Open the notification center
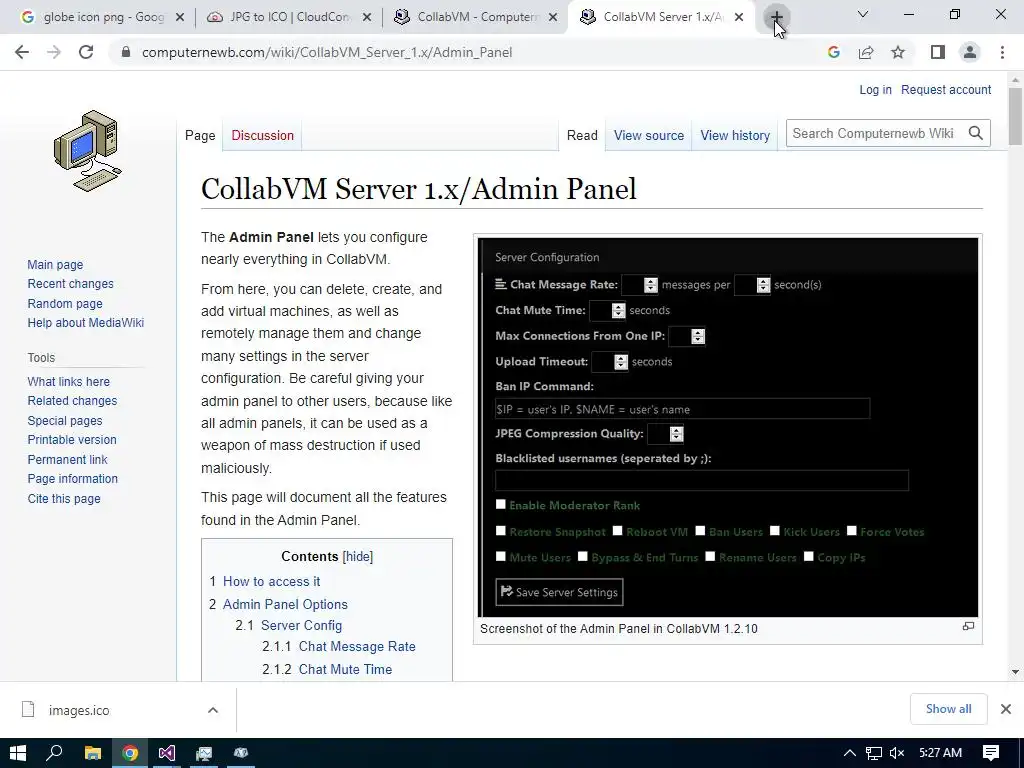 [991, 753]
